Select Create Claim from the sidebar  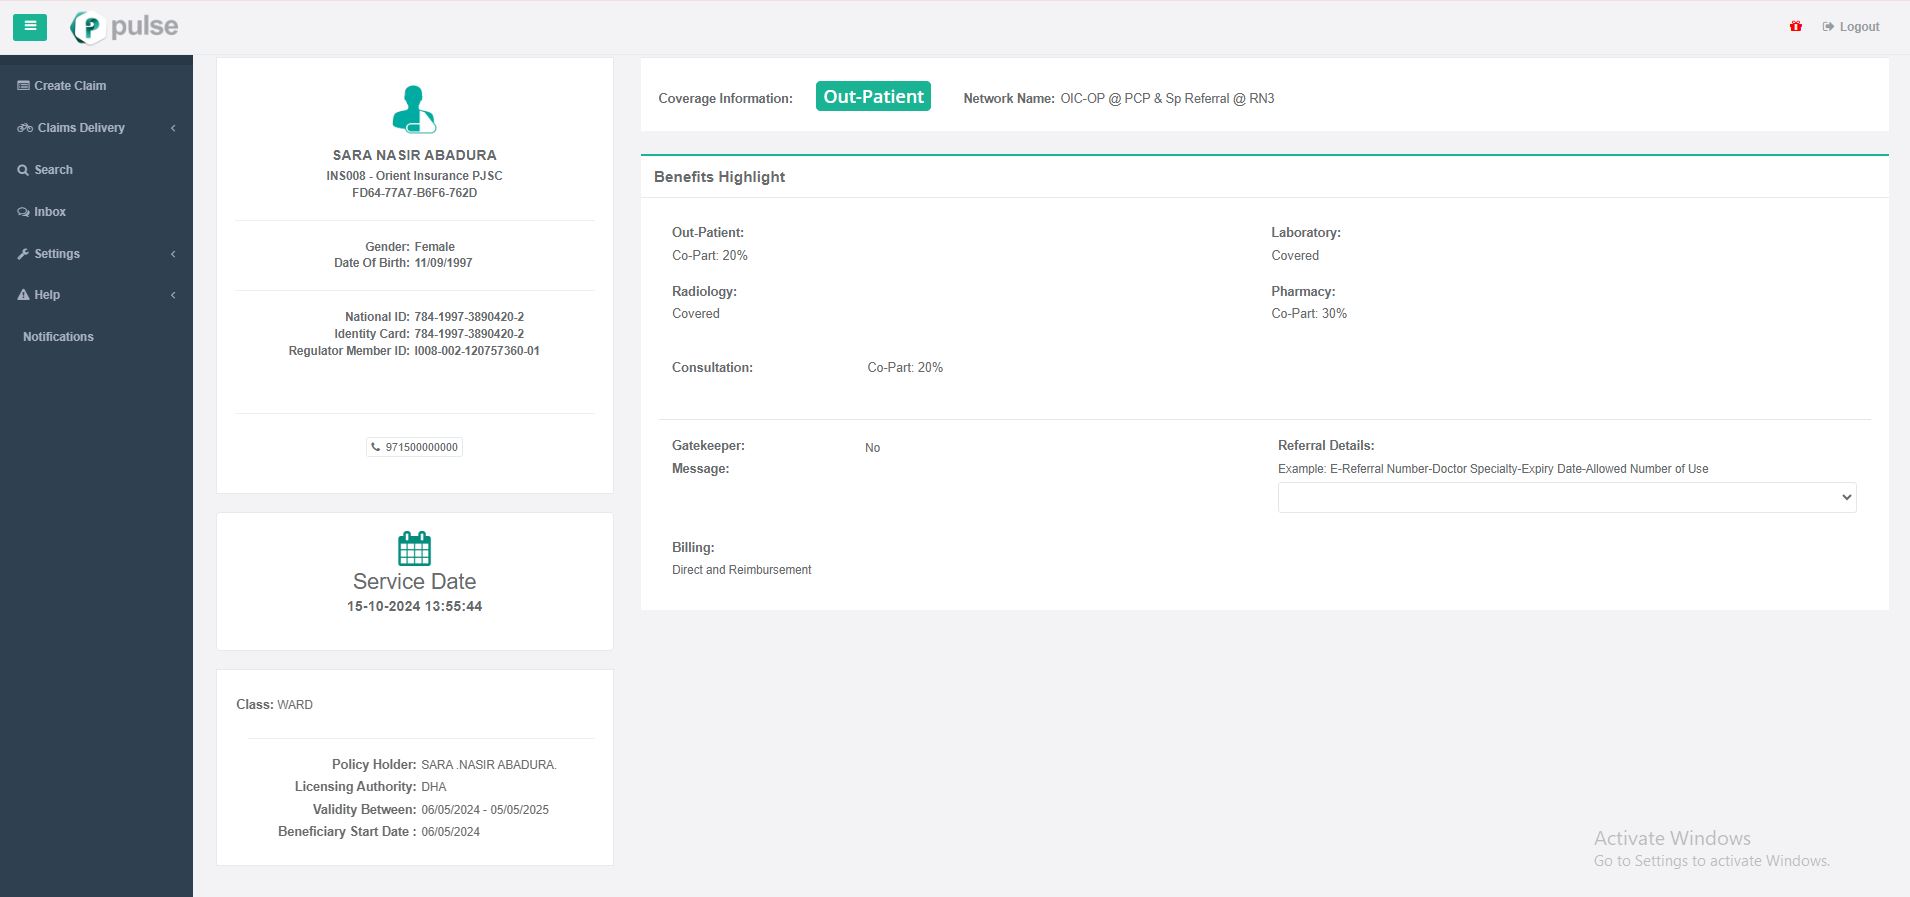pyautogui.click(x=70, y=86)
